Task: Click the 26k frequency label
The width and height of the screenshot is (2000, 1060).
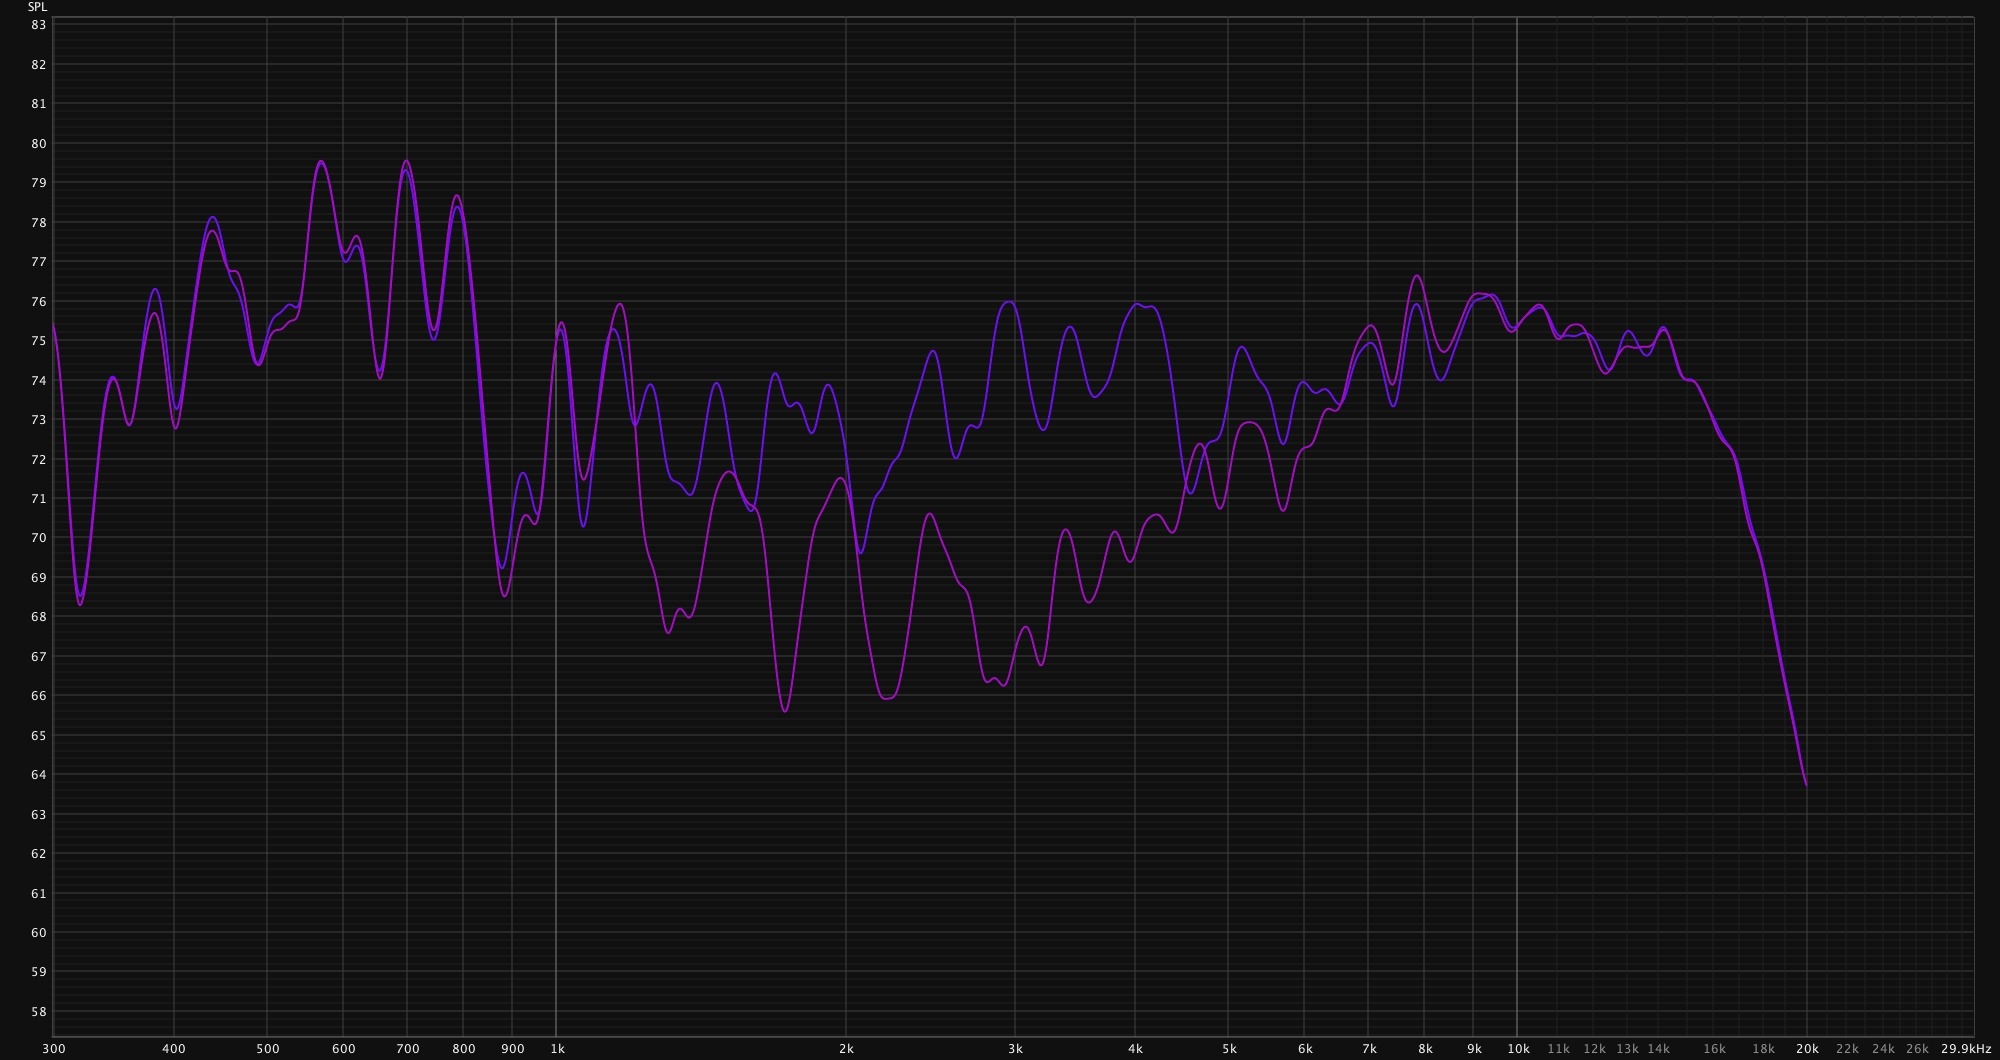Action: coord(1916,1049)
